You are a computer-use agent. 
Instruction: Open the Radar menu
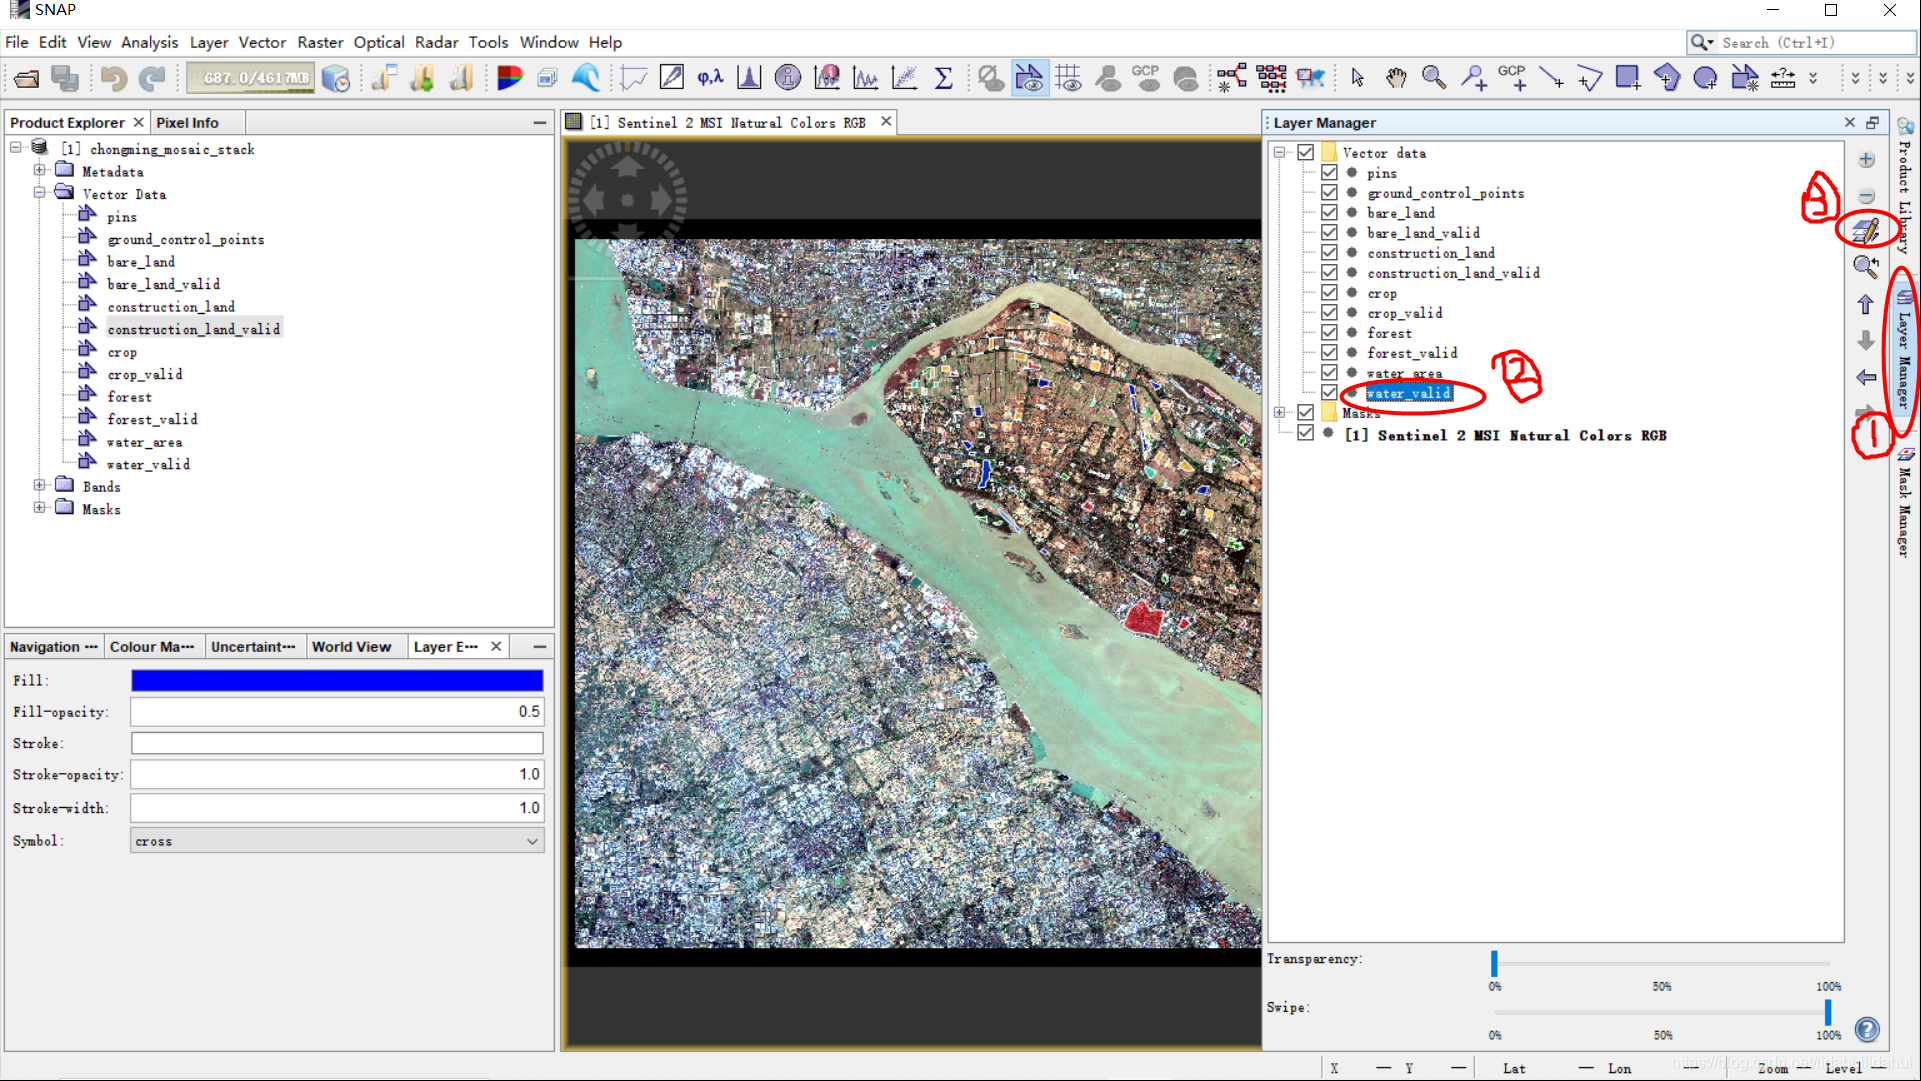436,42
